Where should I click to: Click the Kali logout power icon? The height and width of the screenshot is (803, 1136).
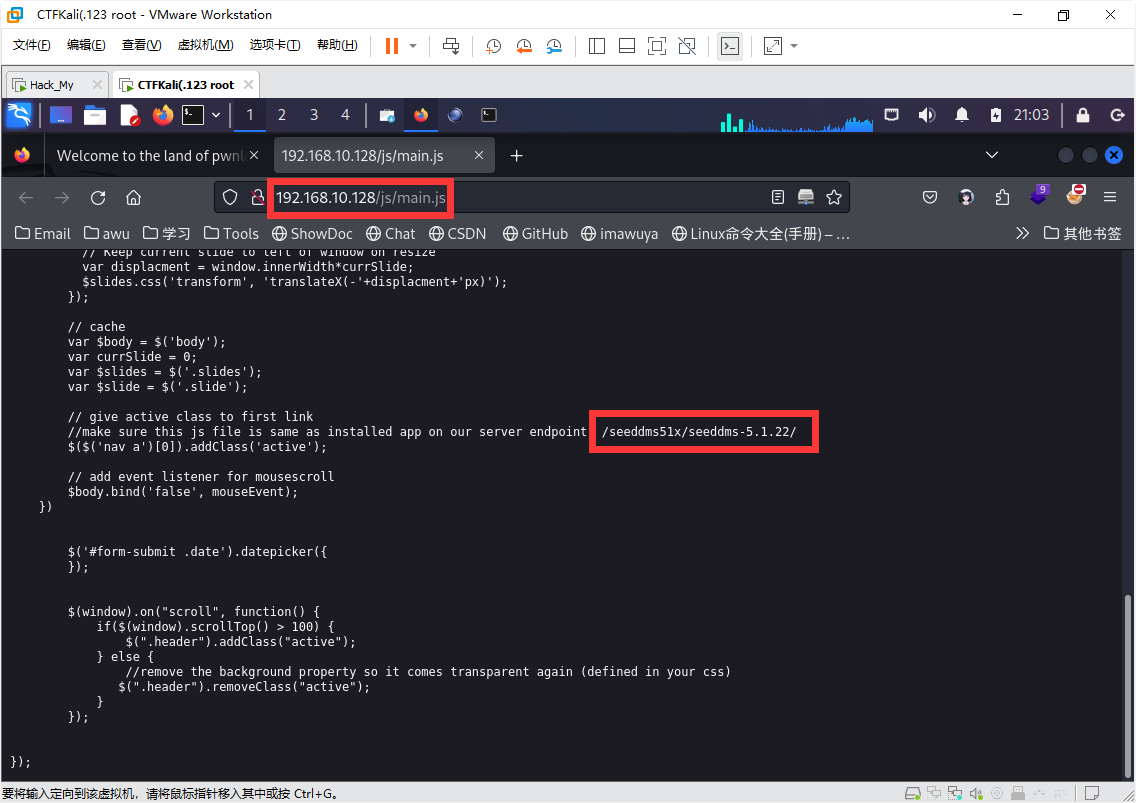(x=1117, y=115)
